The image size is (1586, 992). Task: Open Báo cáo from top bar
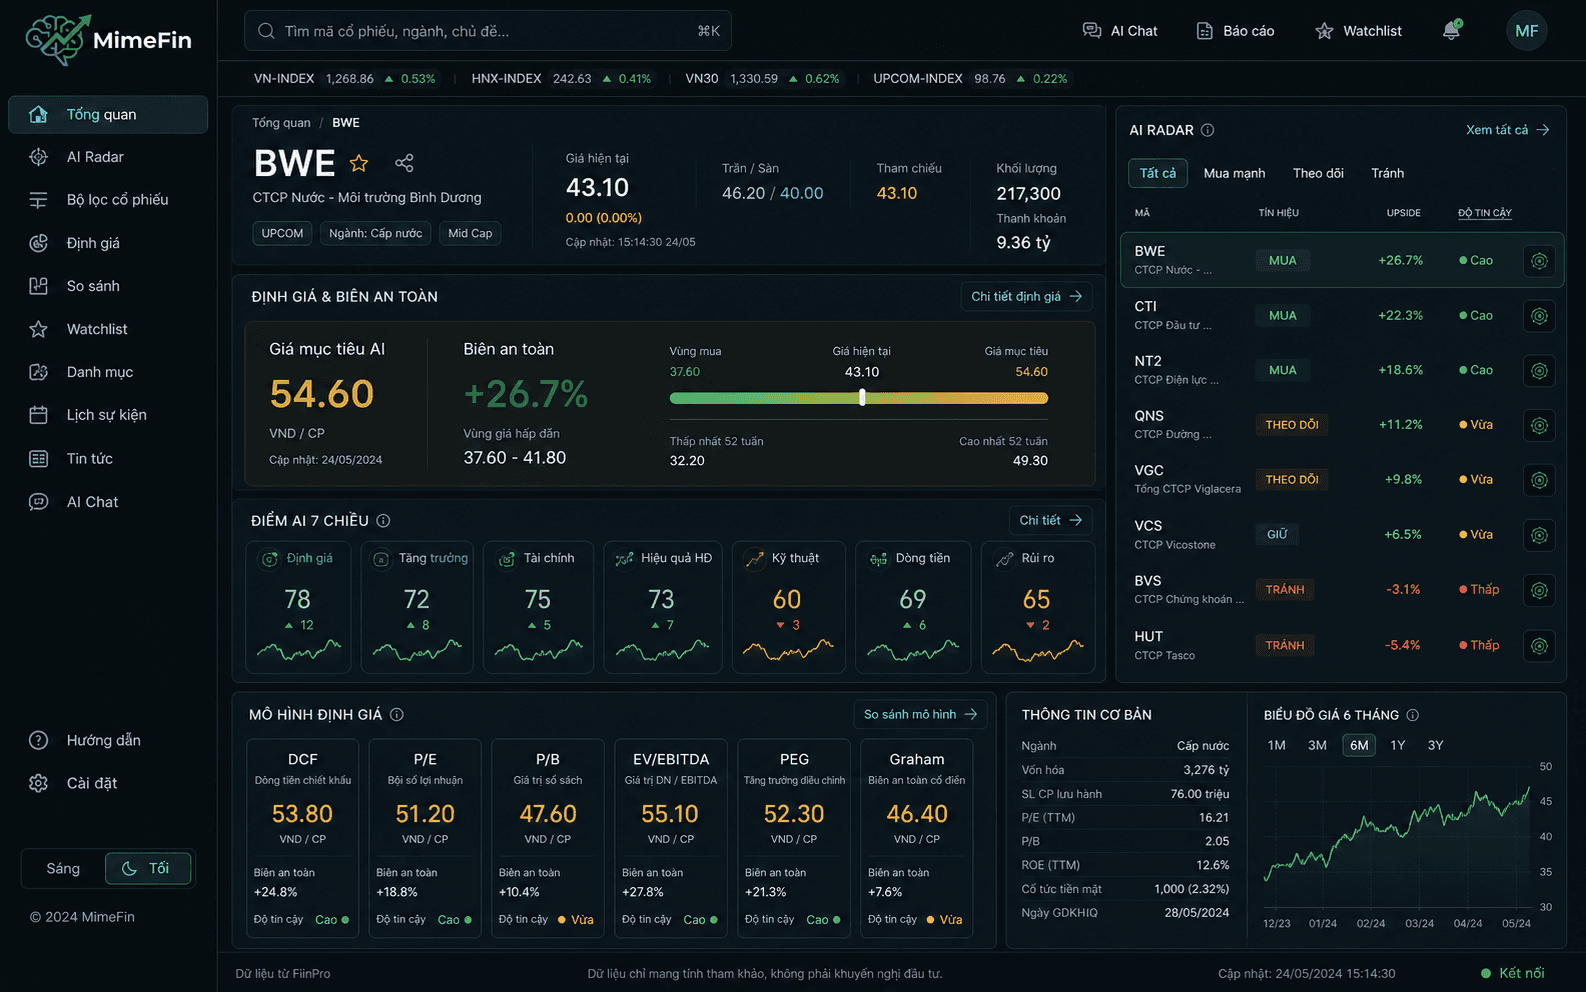pos(1235,31)
